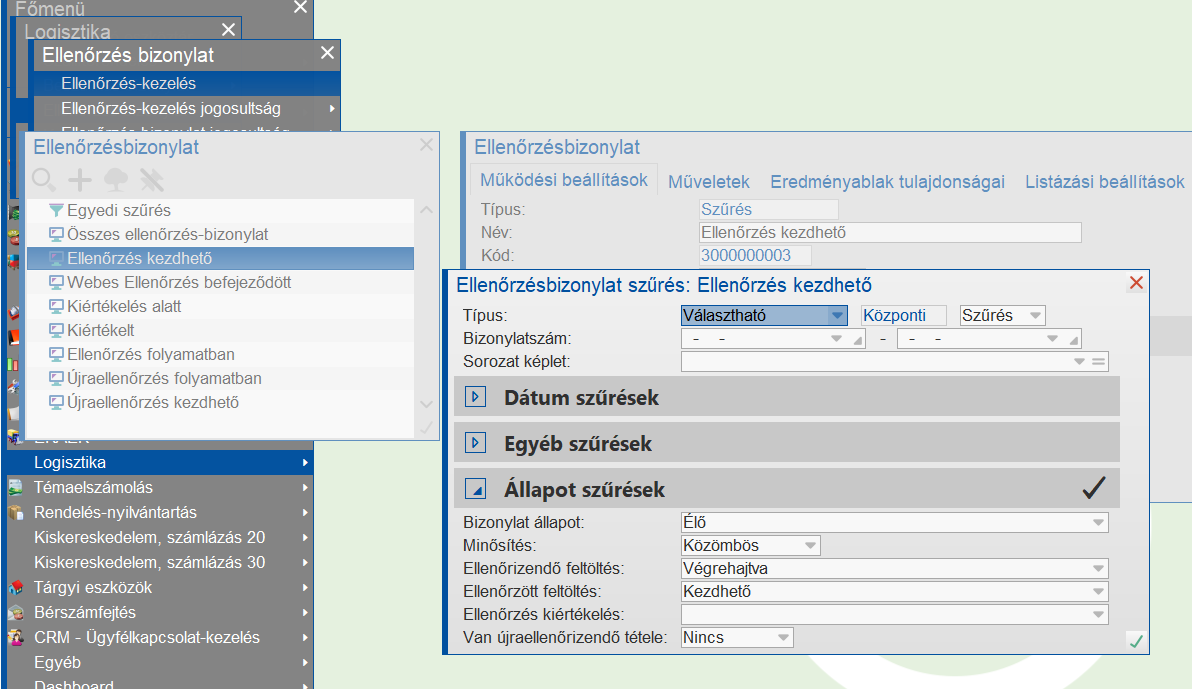The image size is (1192, 689).
Task: Select the Újraellenőrzés kezdhető list item
Action: (x=220, y=402)
